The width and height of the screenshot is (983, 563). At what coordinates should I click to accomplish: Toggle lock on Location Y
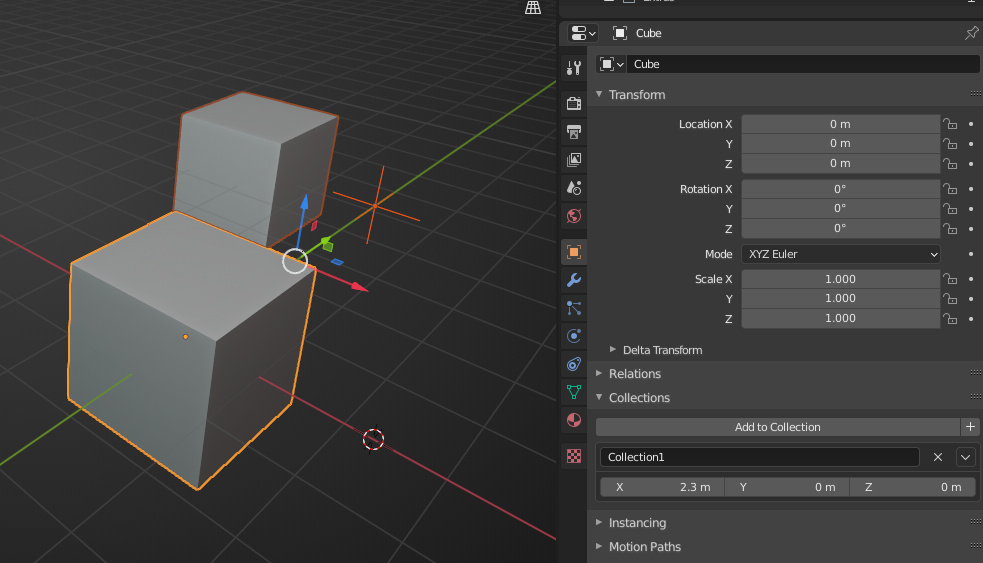point(950,144)
